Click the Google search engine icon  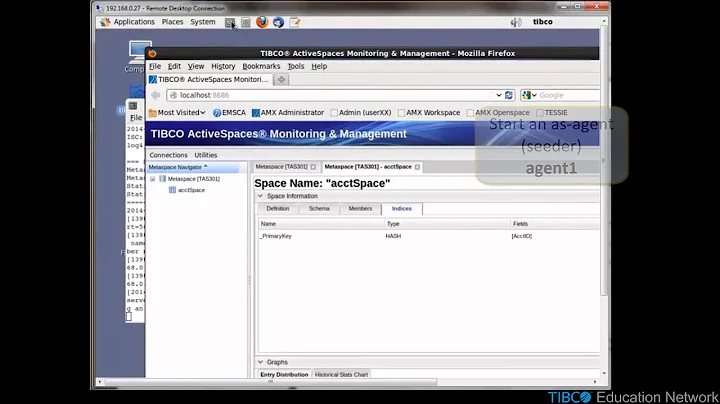[527, 95]
